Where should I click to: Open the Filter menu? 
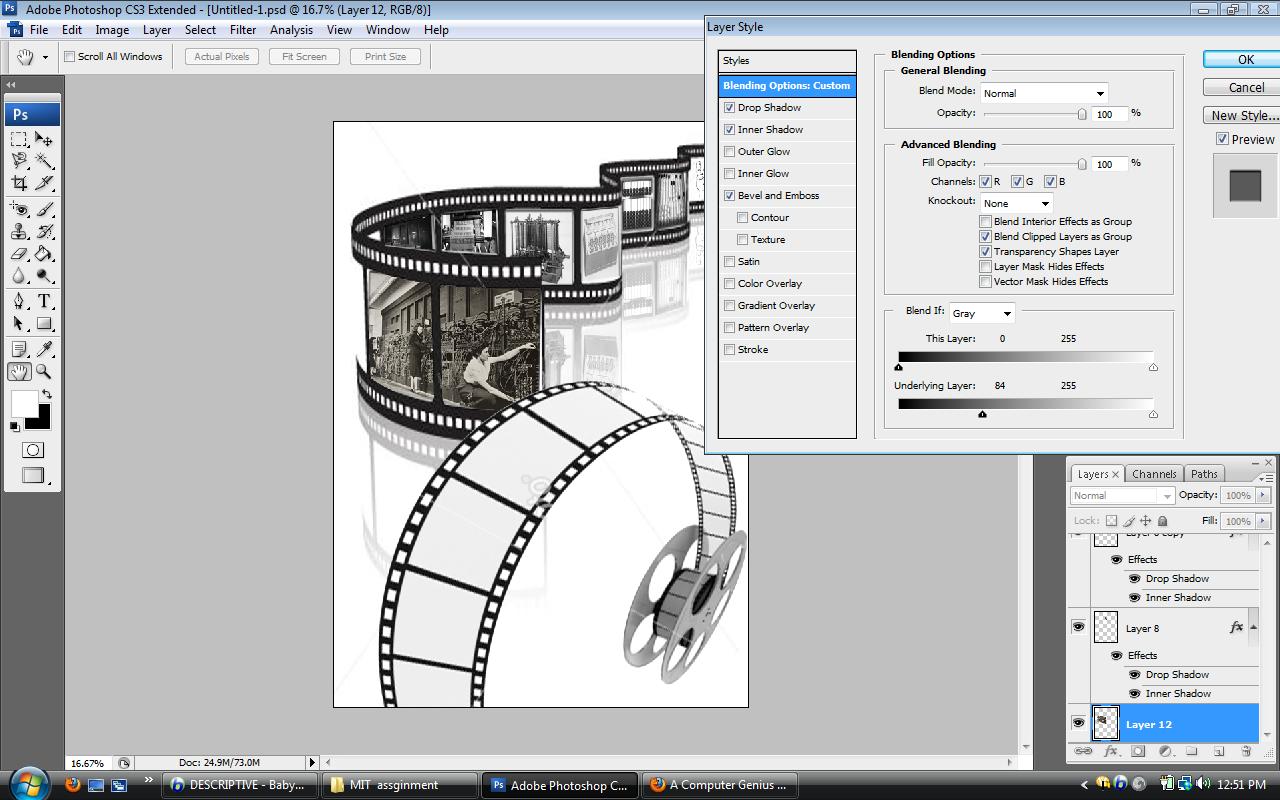[x=243, y=30]
